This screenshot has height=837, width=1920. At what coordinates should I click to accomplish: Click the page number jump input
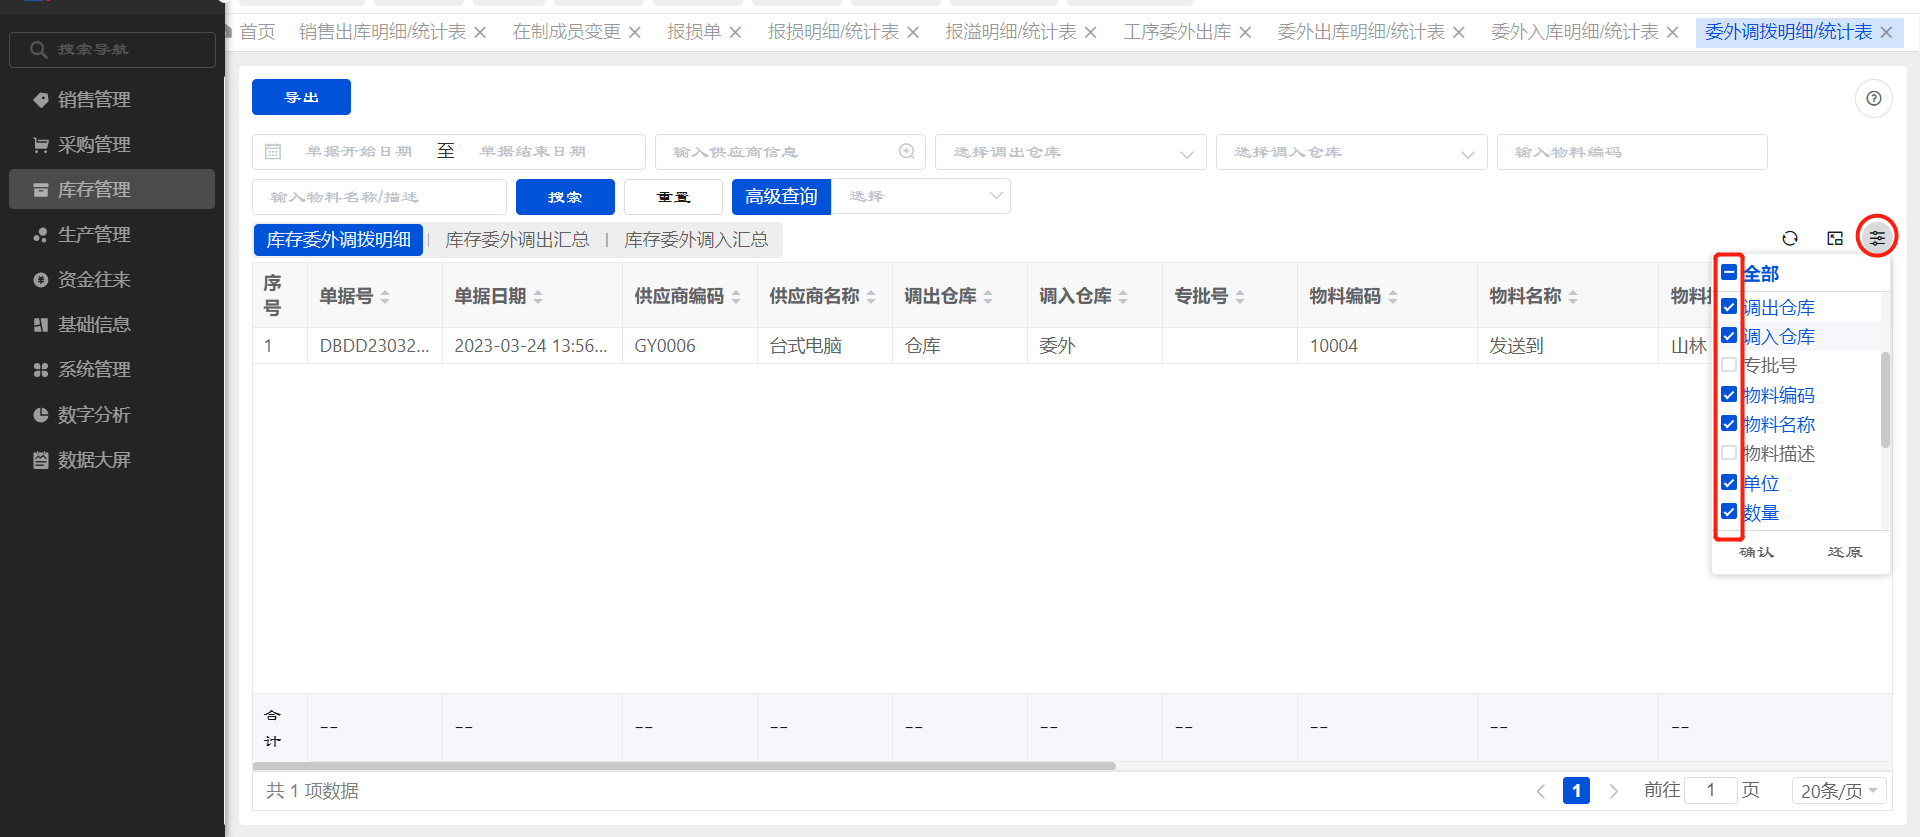coord(1710,790)
